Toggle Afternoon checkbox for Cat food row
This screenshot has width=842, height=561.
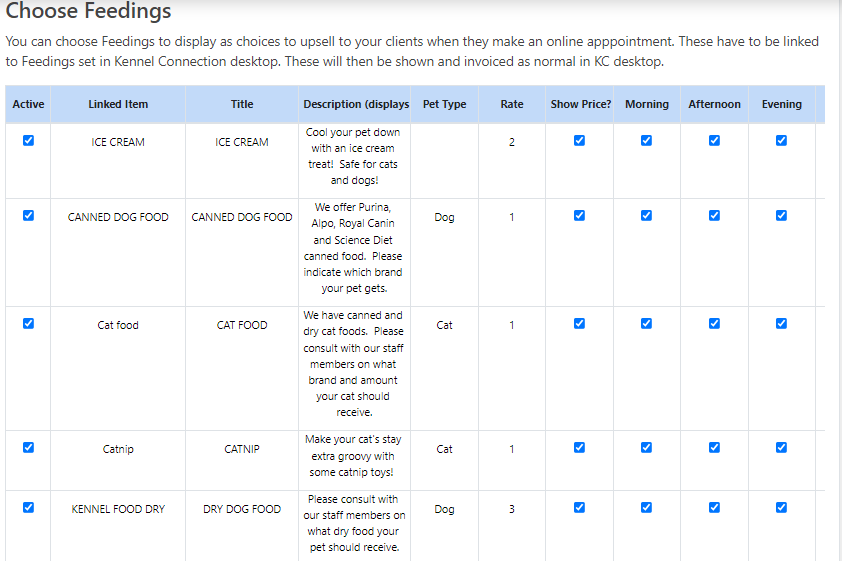pyautogui.click(x=714, y=324)
